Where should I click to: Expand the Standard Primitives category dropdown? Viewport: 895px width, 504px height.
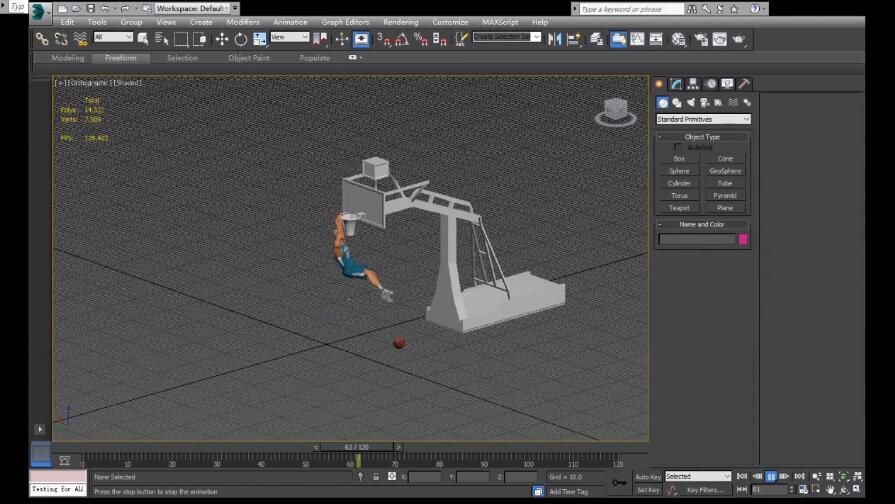coord(703,119)
